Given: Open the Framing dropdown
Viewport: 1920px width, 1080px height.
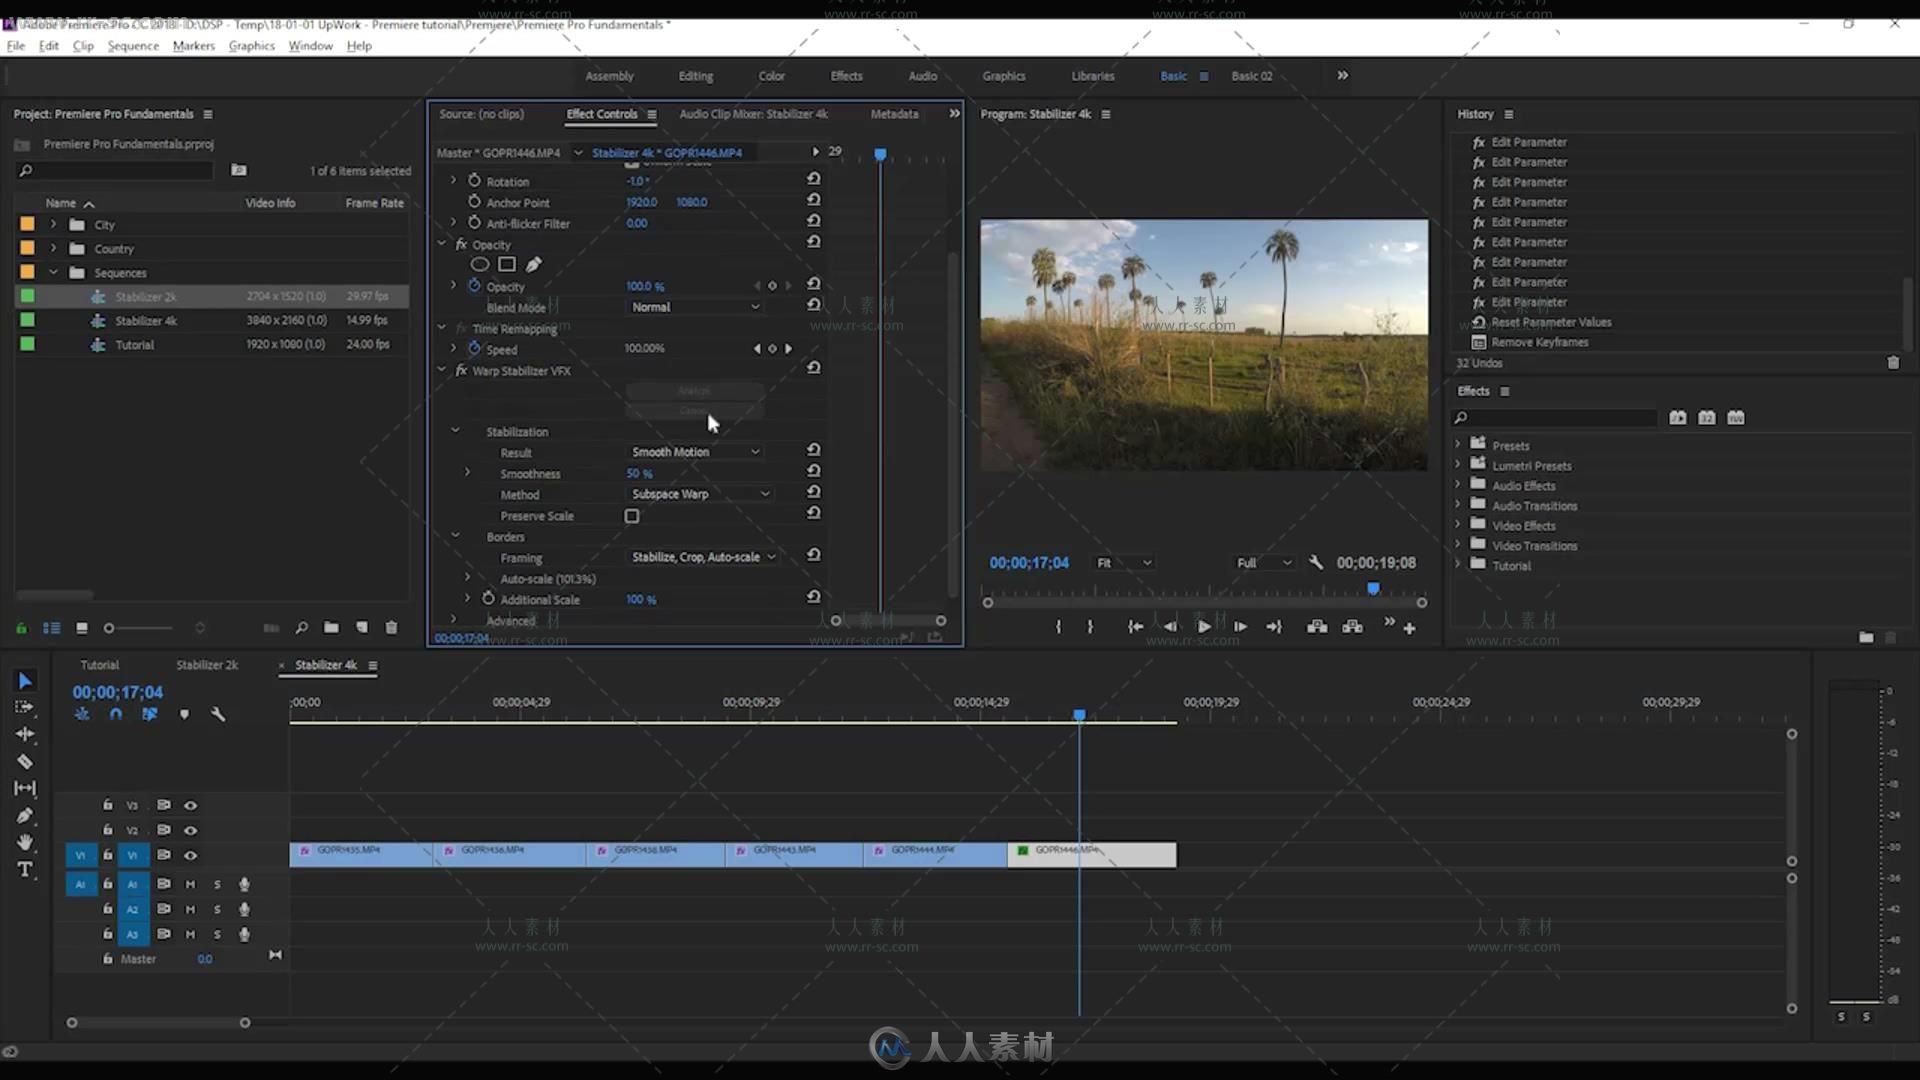Looking at the screenshot, I should [x=704, y=557].
